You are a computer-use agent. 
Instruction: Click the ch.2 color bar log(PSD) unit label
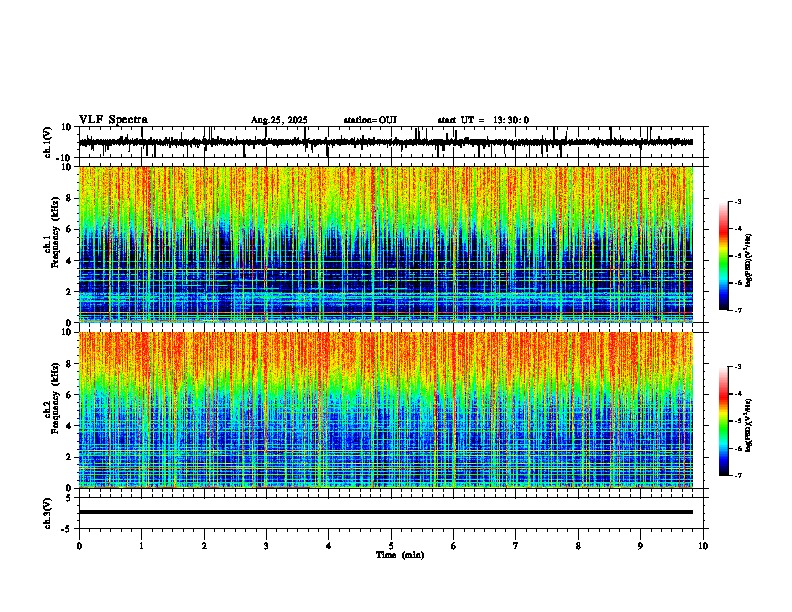click(x=749, y=426)
